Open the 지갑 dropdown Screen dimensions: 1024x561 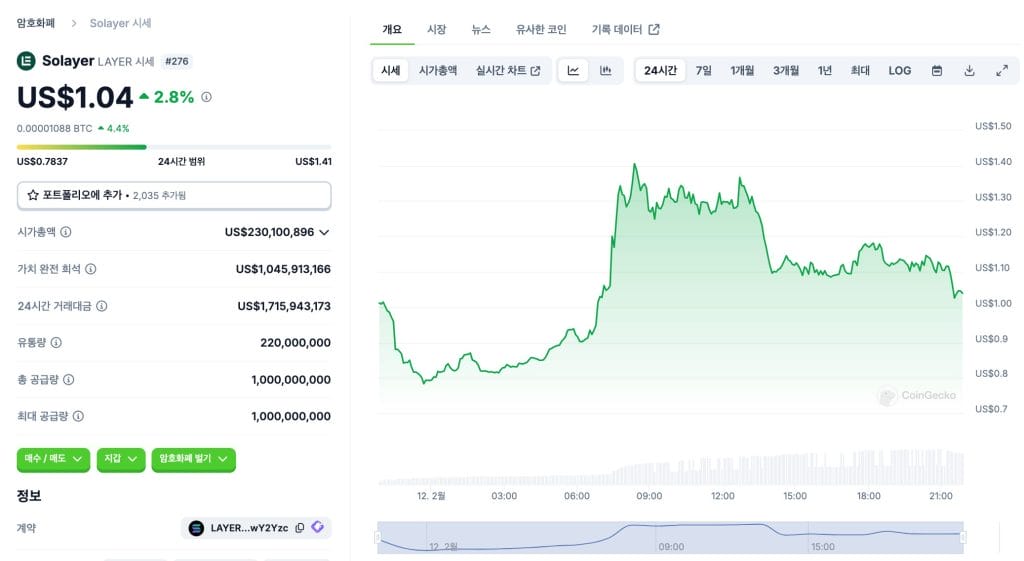[x=121, y=458]
